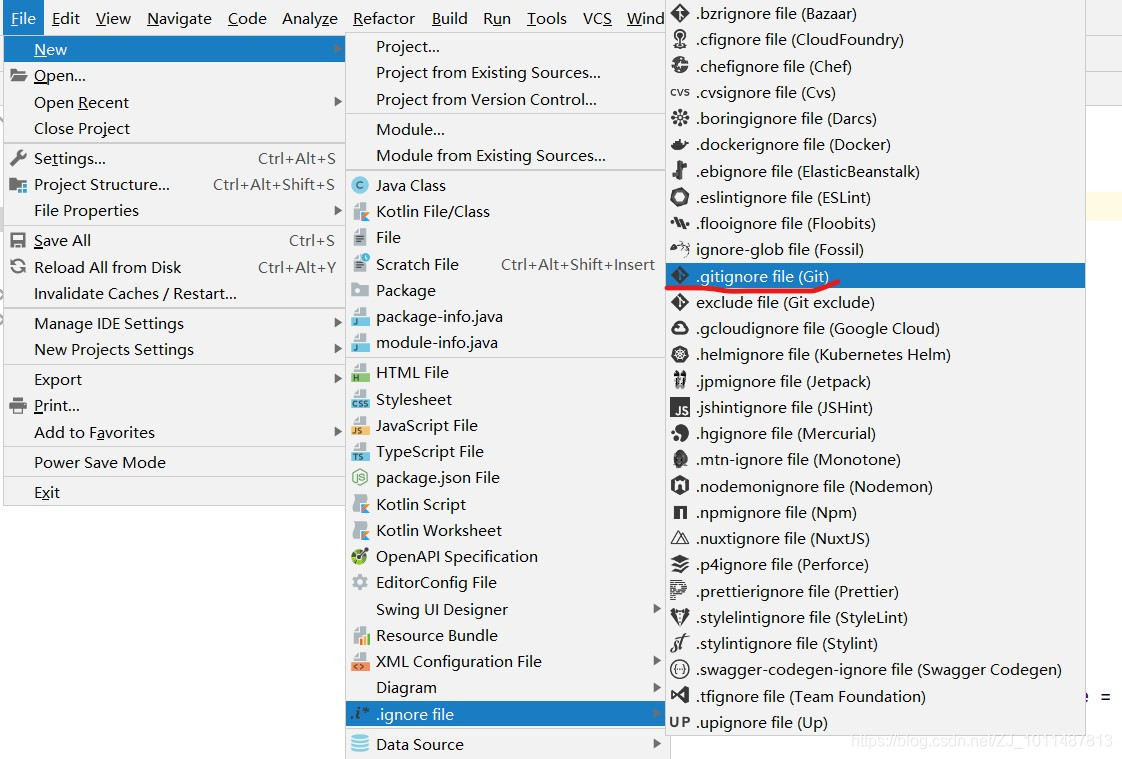Click the Java Class C icon
The height and width of the screenshot is (759, 1122).
[360, 185]
